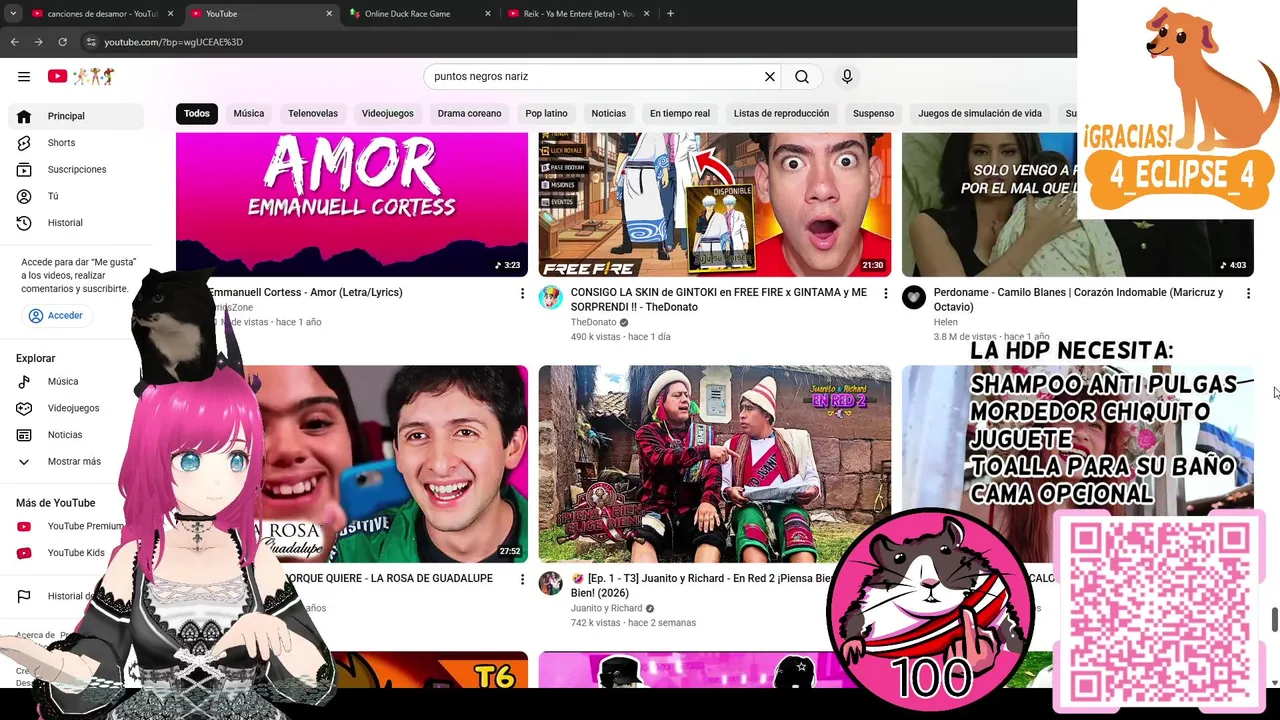View site information icon in the address bar
The width and height of the screenshot is (1280, 720).
point(91,42)
